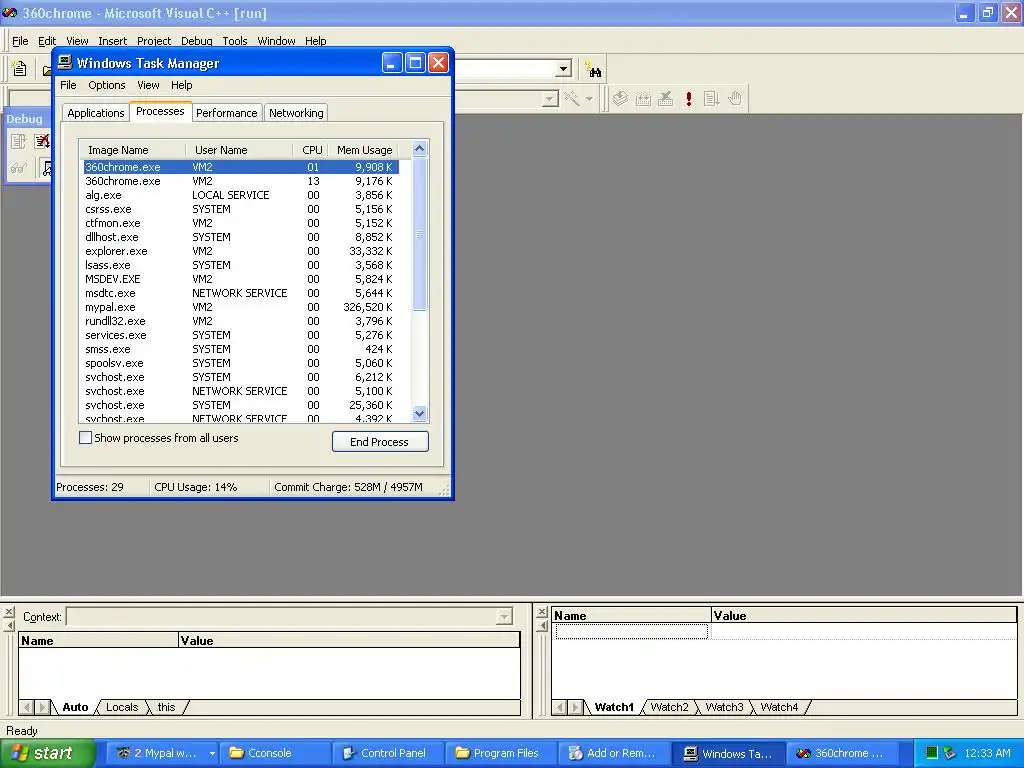Select the Locals tab in Variables pane
Viewport: 1024px width, 768px height.
(x=122, y=707)
